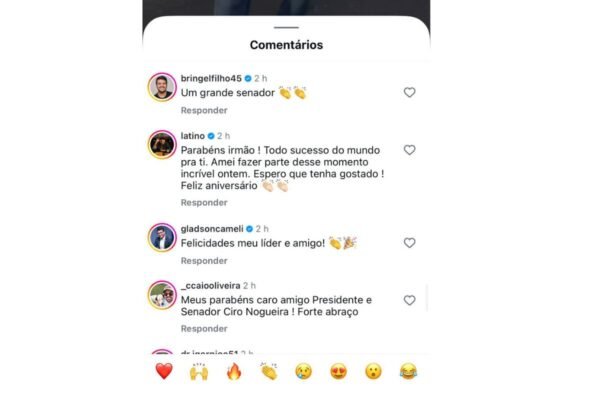The width and height of the screenshot is (600, 400).
Task: Choose the clapping hands emoji reaction
Action: click(x=269, y=371)
